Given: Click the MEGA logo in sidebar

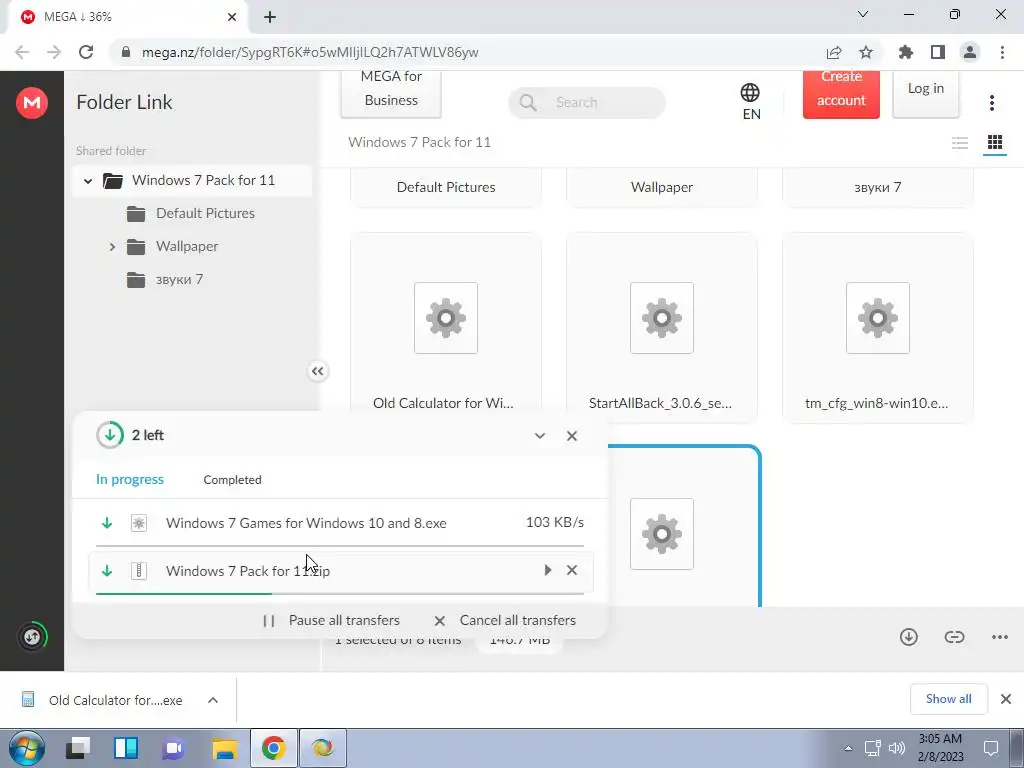Looking at the screenshot, I should (32, 103).
